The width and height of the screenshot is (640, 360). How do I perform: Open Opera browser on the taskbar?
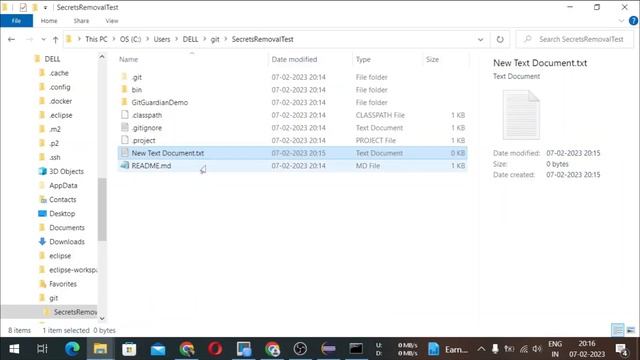215,349
